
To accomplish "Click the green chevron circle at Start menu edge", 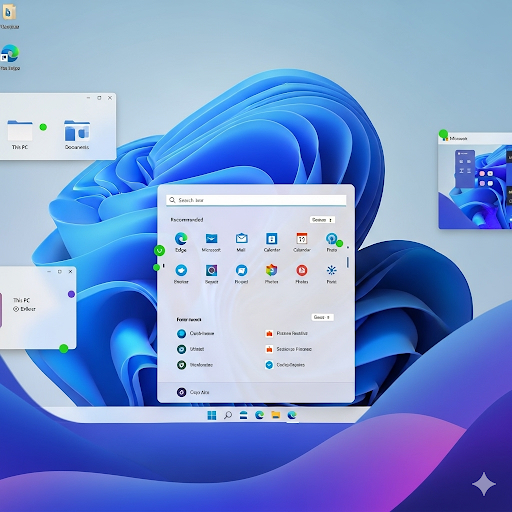I will [x=159, y=250].
